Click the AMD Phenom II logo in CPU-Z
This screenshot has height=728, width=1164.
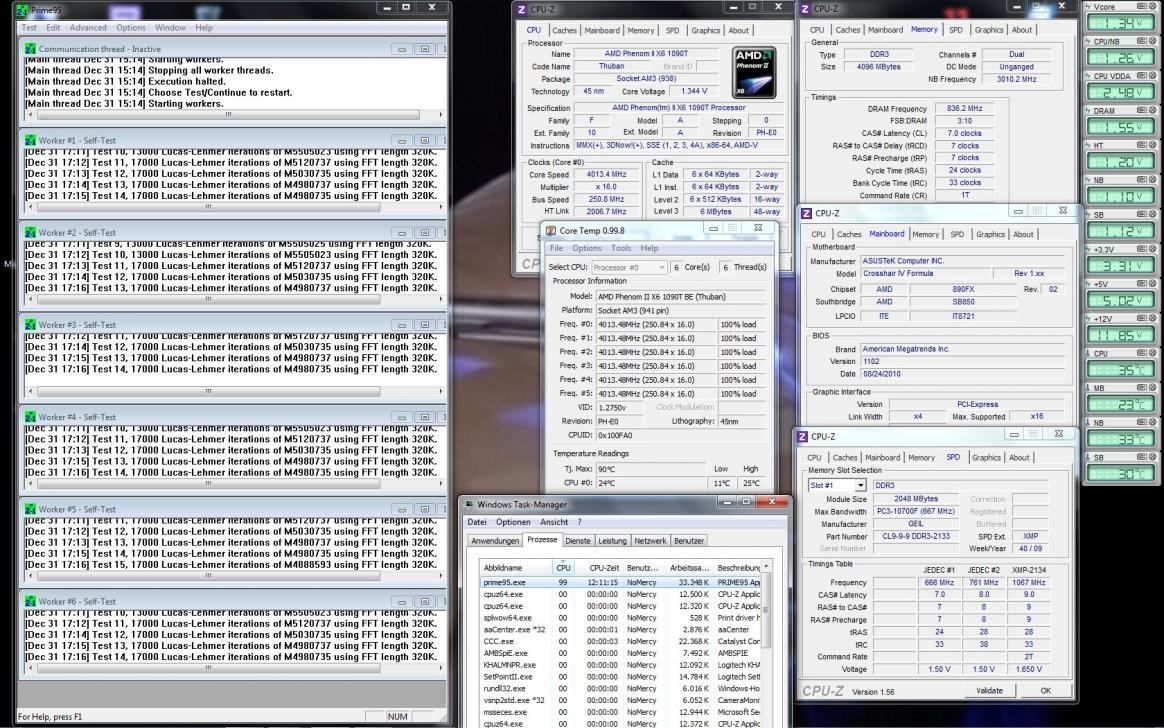[x=753, y=73]
